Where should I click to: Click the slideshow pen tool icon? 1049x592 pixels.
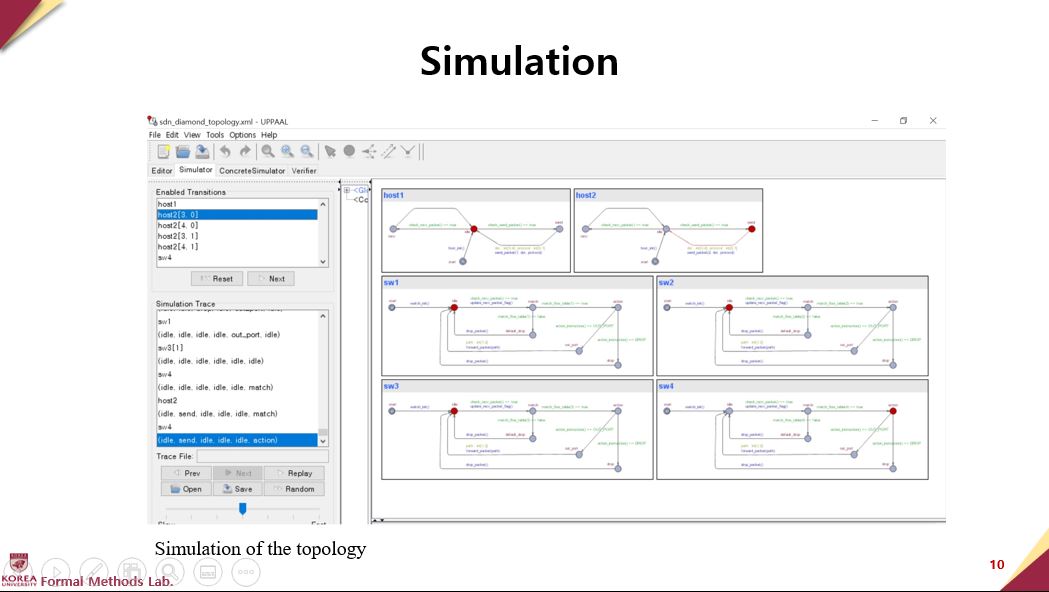point(93,571)
